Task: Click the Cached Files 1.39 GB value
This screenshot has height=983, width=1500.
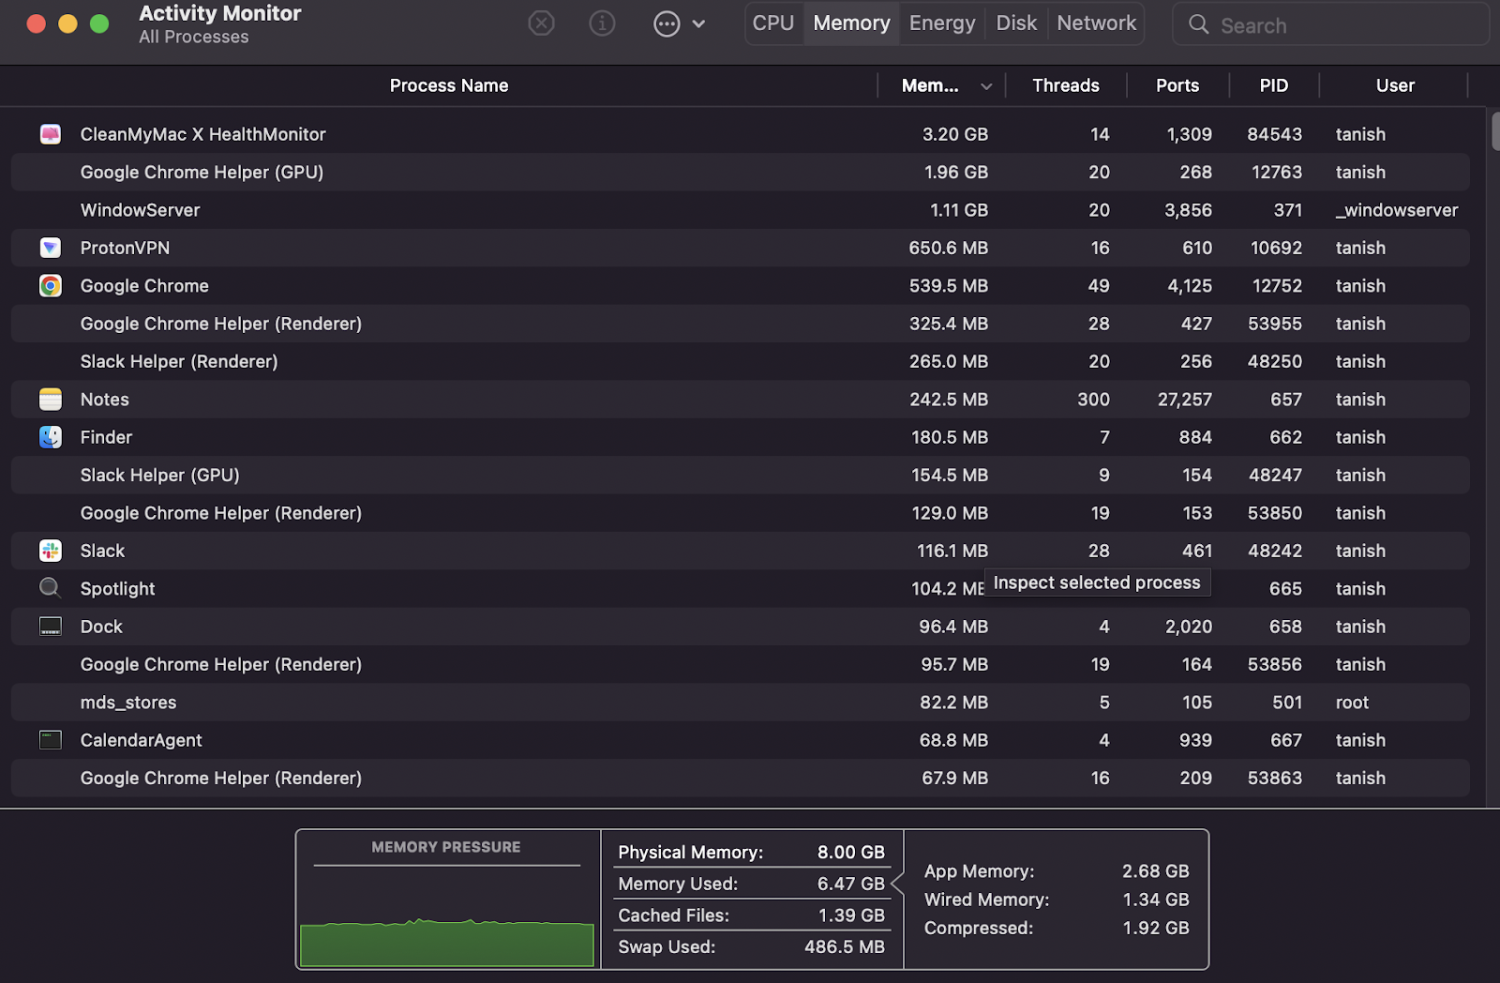Action: point(851,915)
